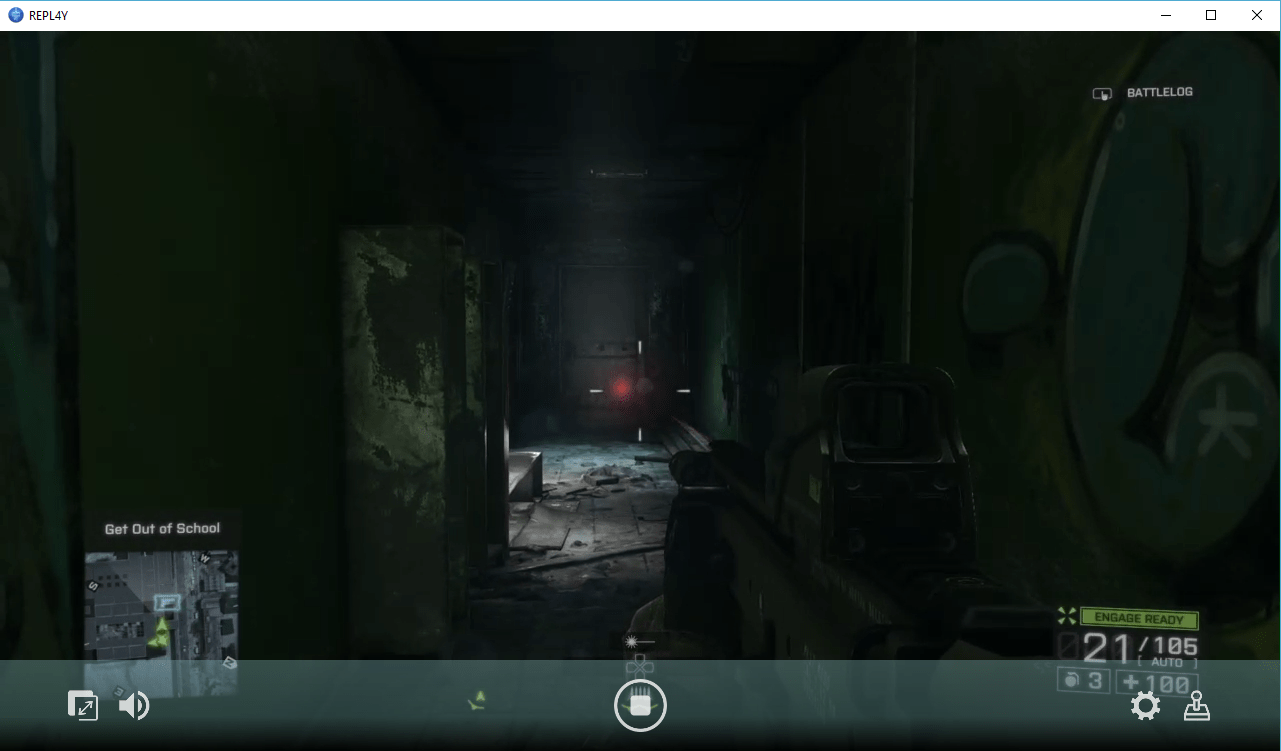Click the AUTO fire mode label
The width and height of the screenshot is (1281, 751).
click(x=1167, y=663)
